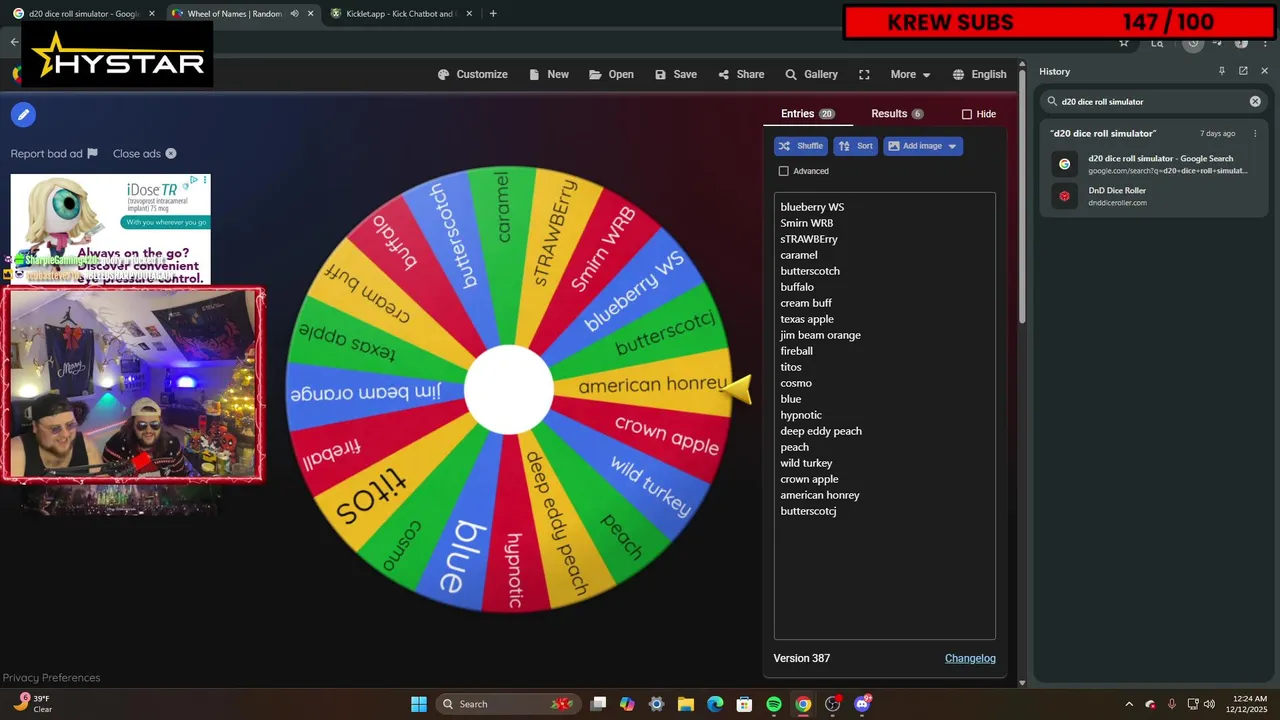
Task: Spin the wheel via the center circle
Action: pyautogui.click(x=509, y=390)
